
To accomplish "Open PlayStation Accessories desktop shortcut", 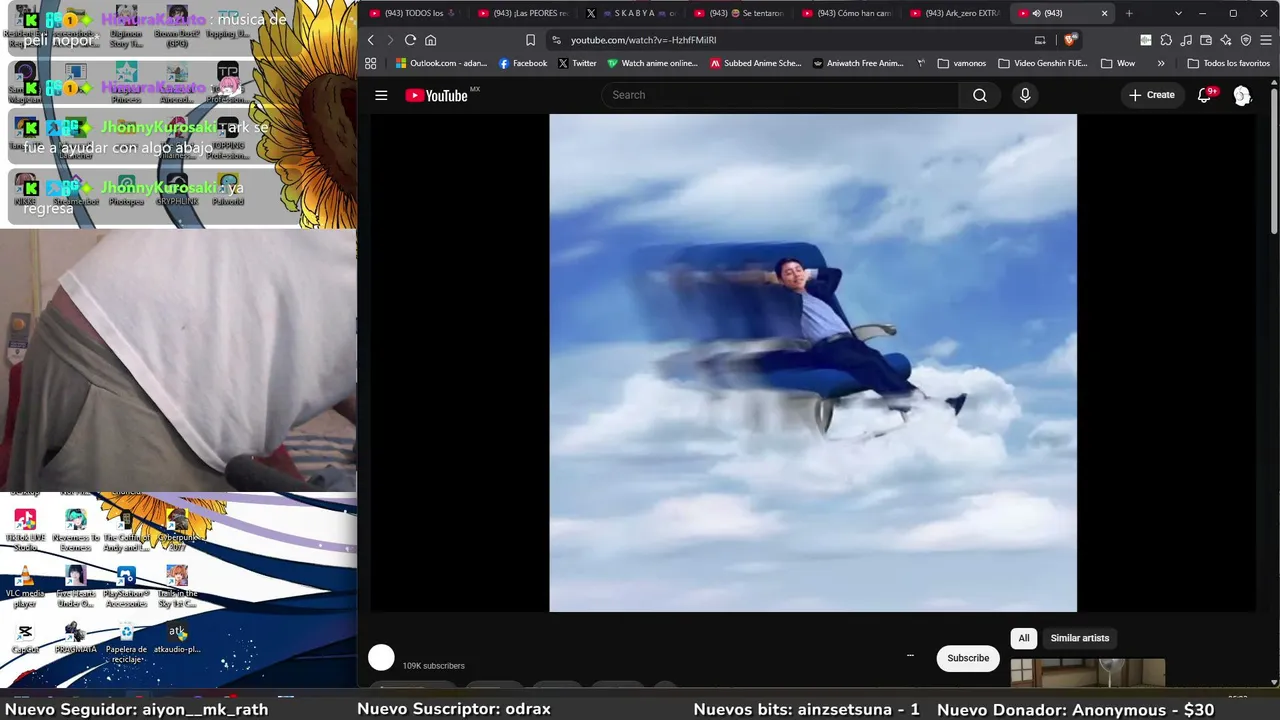I will [126, 587].
